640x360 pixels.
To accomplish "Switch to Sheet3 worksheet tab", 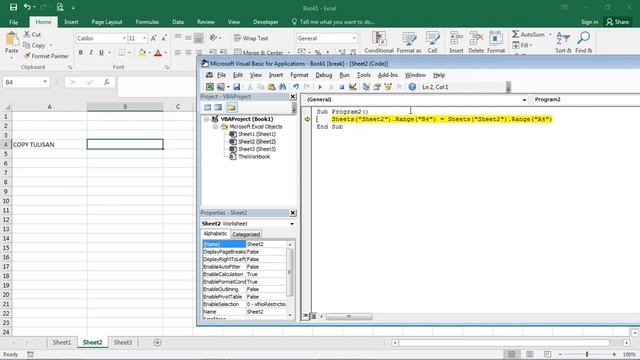I will click(x=123, y=343).
